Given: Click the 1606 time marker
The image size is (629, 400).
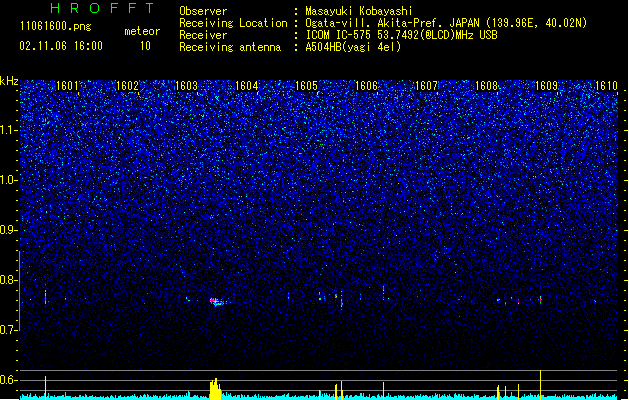Looking at the screenshot, I should coord(366,86).
